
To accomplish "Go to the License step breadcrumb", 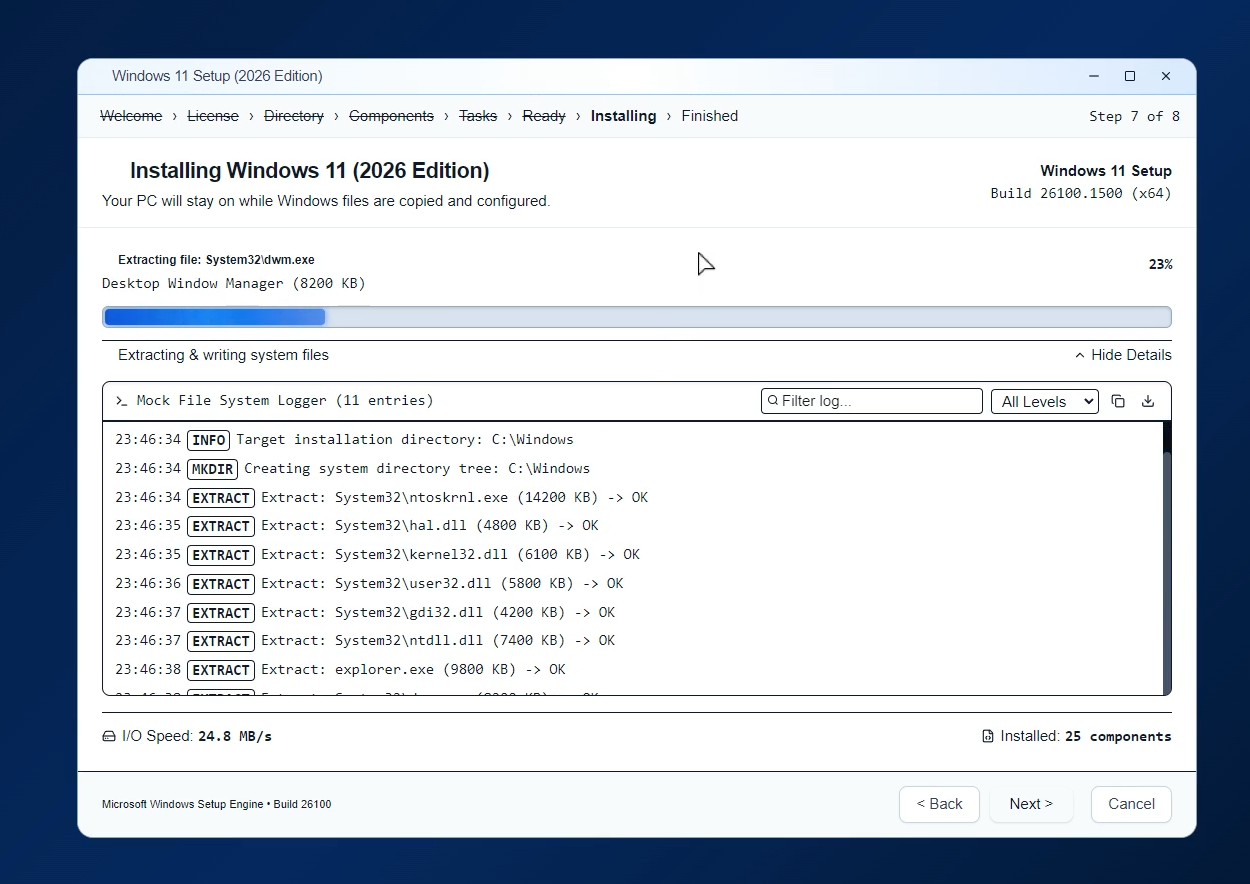I will tap(213, 116).
